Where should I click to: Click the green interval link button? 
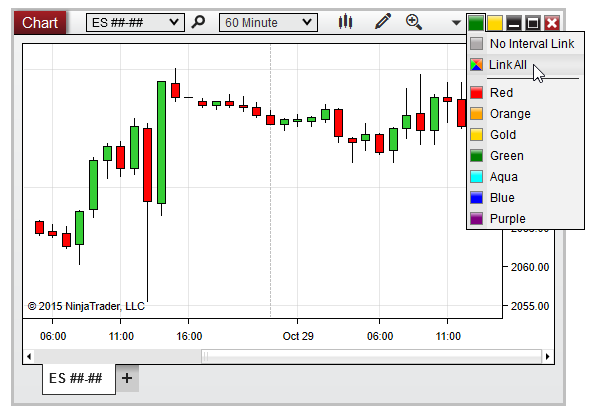[x=476, y=23]
